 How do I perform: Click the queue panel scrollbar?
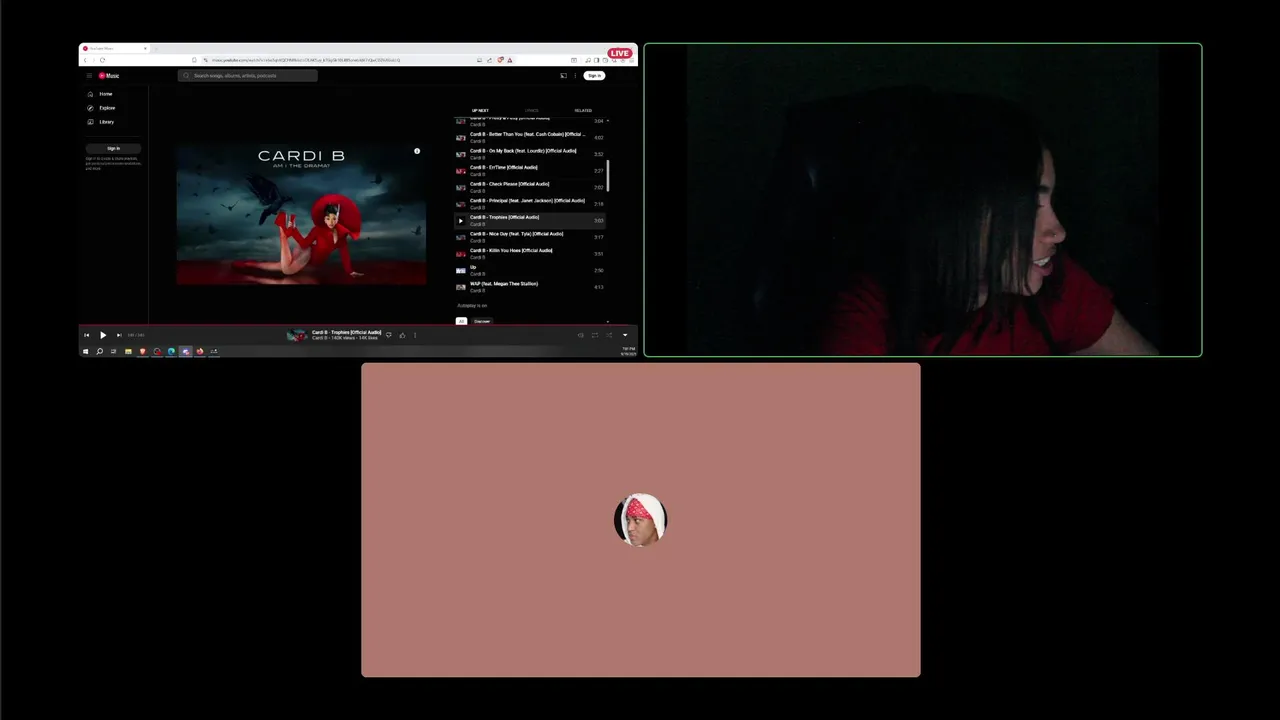608,175
